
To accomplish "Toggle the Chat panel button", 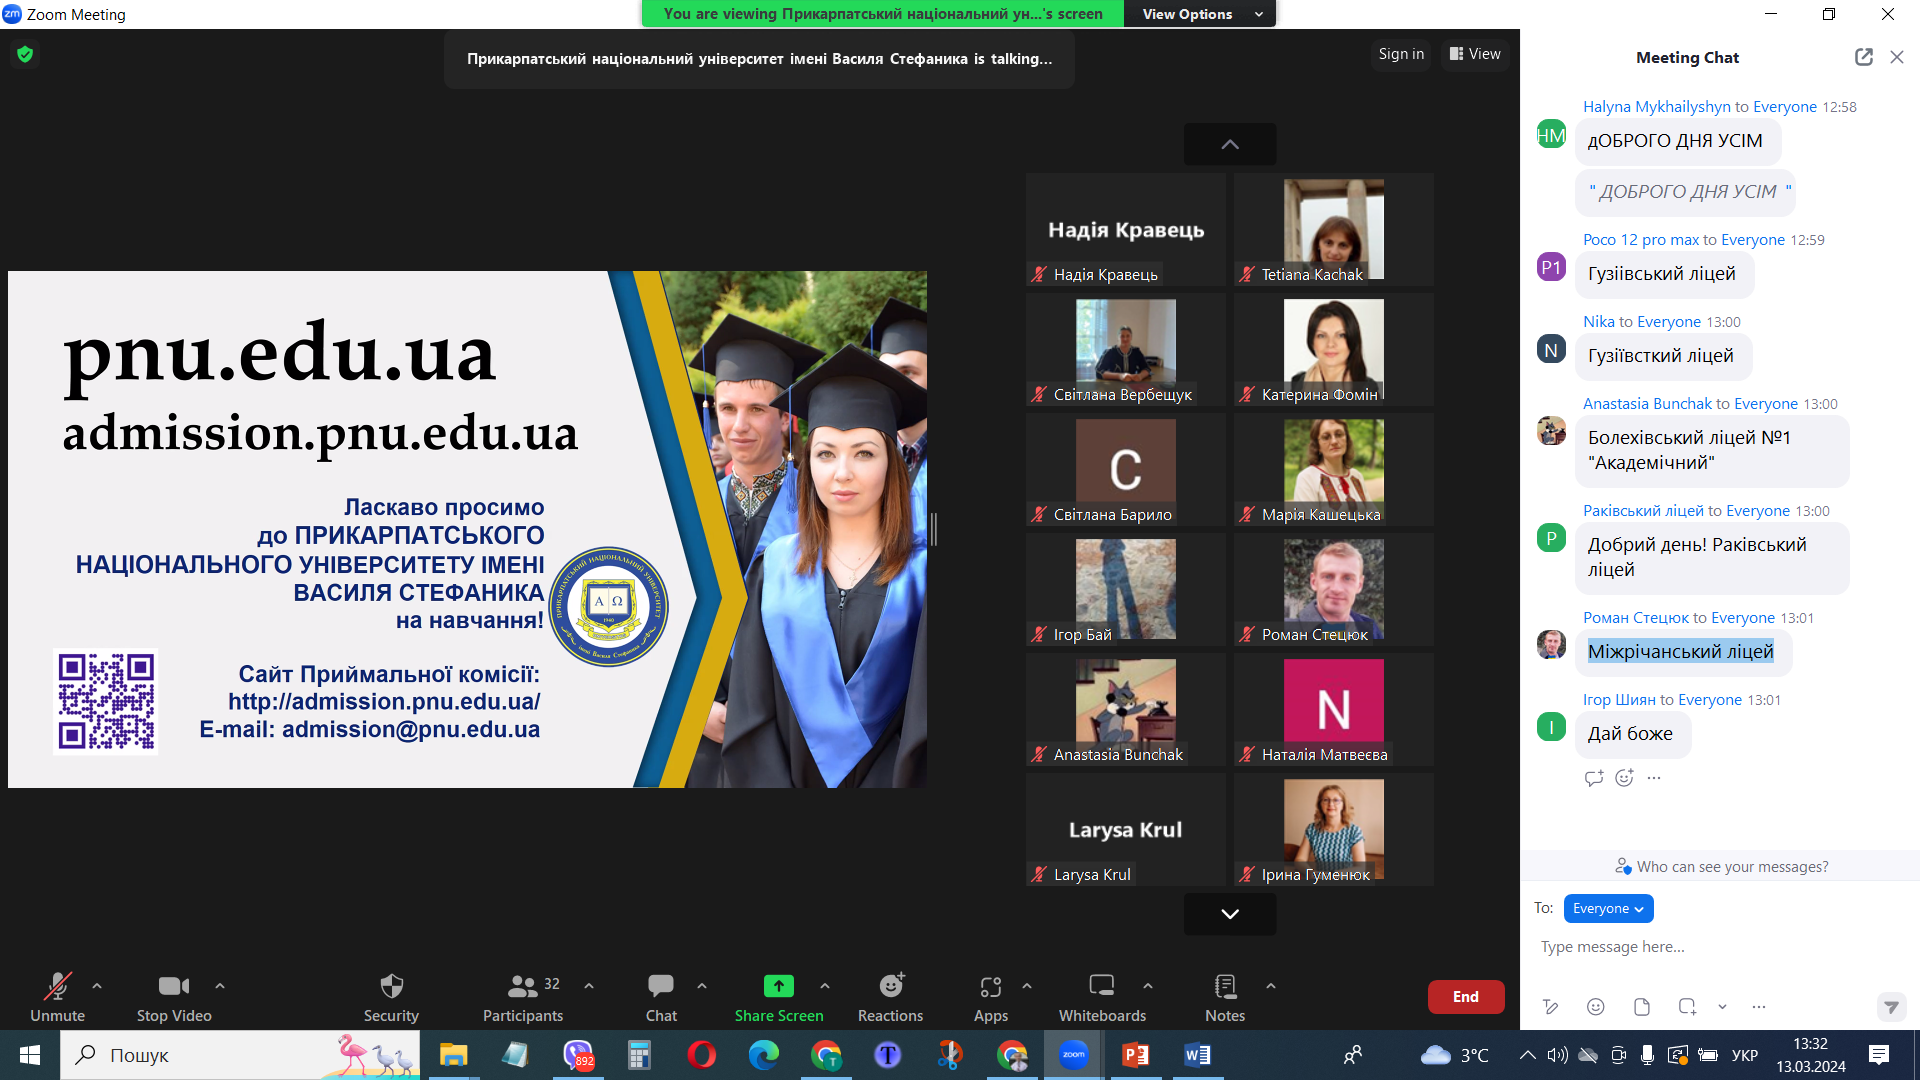I will click(x=660, y=987).
